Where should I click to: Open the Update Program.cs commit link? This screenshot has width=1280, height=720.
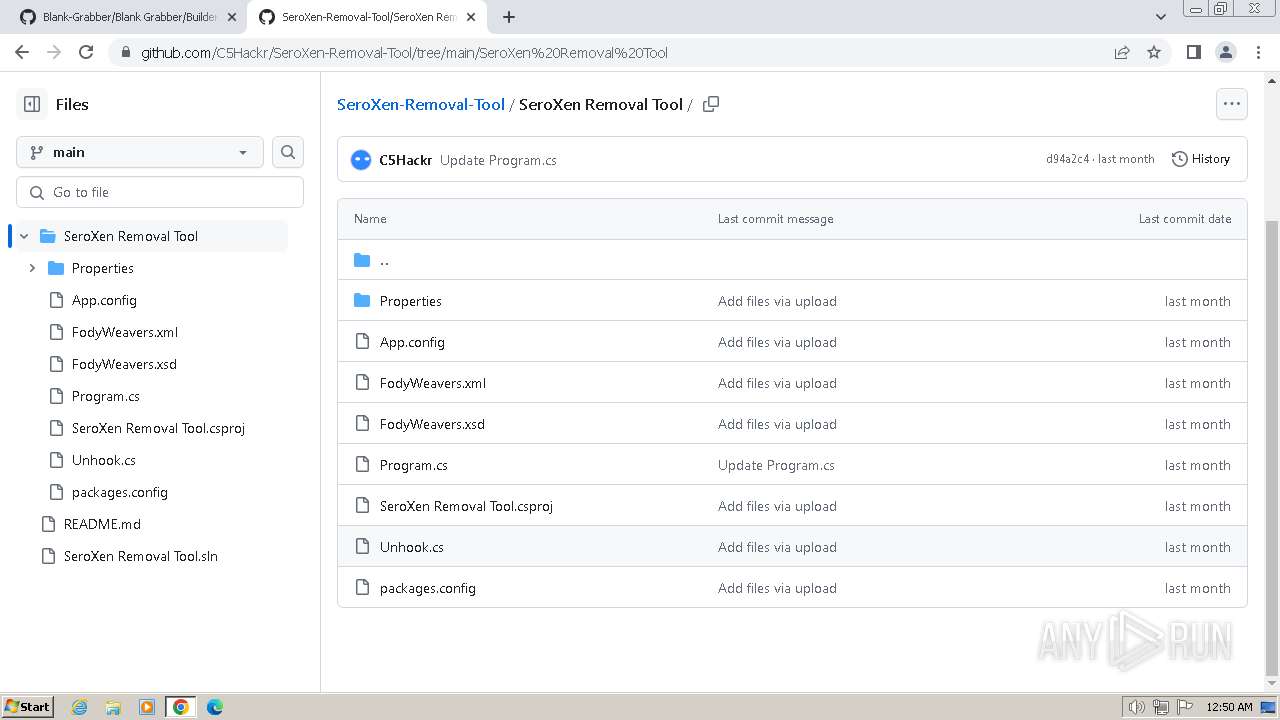coord(498,160)
